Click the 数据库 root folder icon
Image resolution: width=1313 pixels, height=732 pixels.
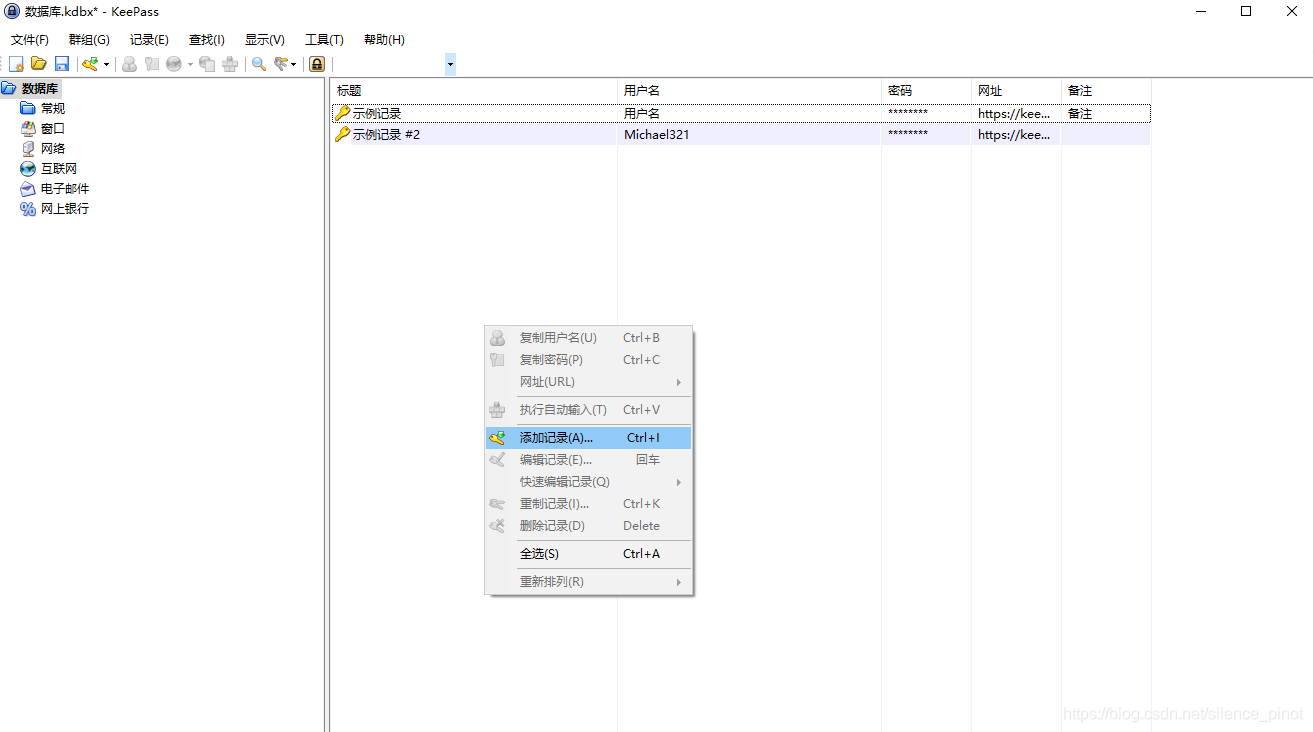click(x=9, y=89)
